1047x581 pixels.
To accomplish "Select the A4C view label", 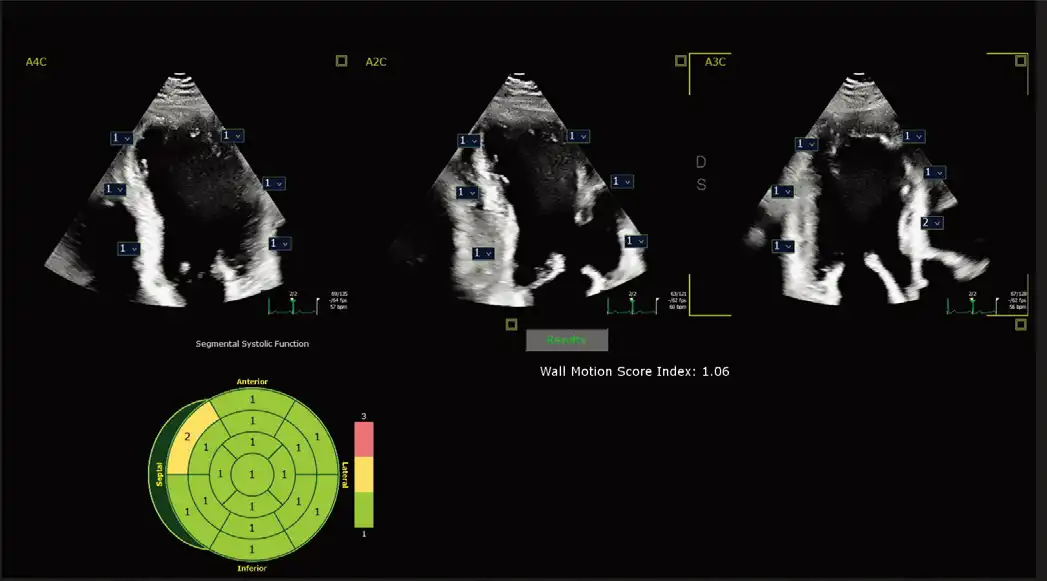I will coord(36,62).
